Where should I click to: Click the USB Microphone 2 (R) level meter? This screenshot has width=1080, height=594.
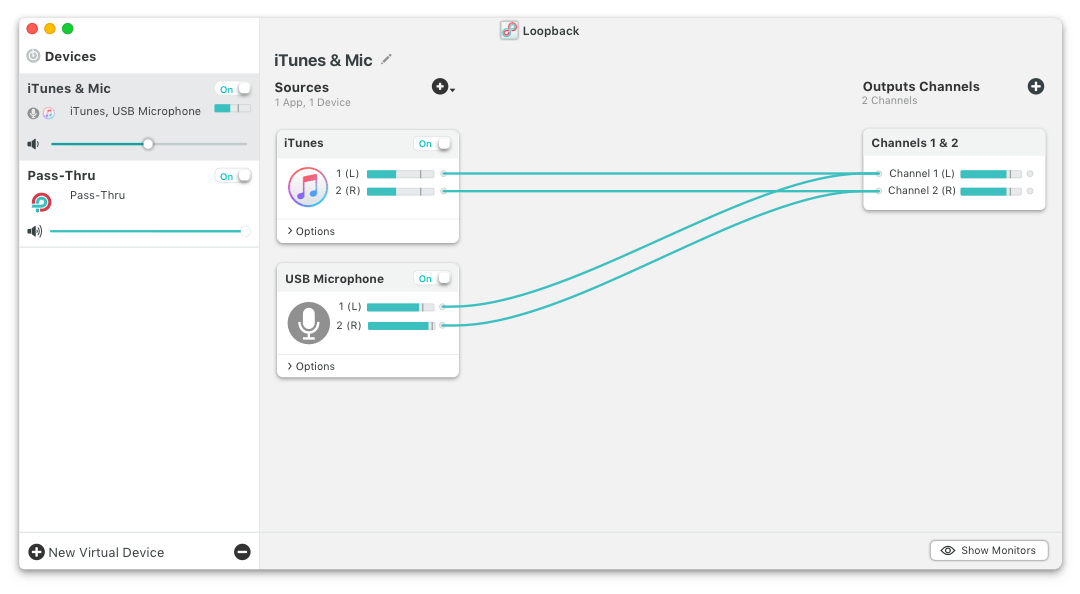(x=401, y=325)
